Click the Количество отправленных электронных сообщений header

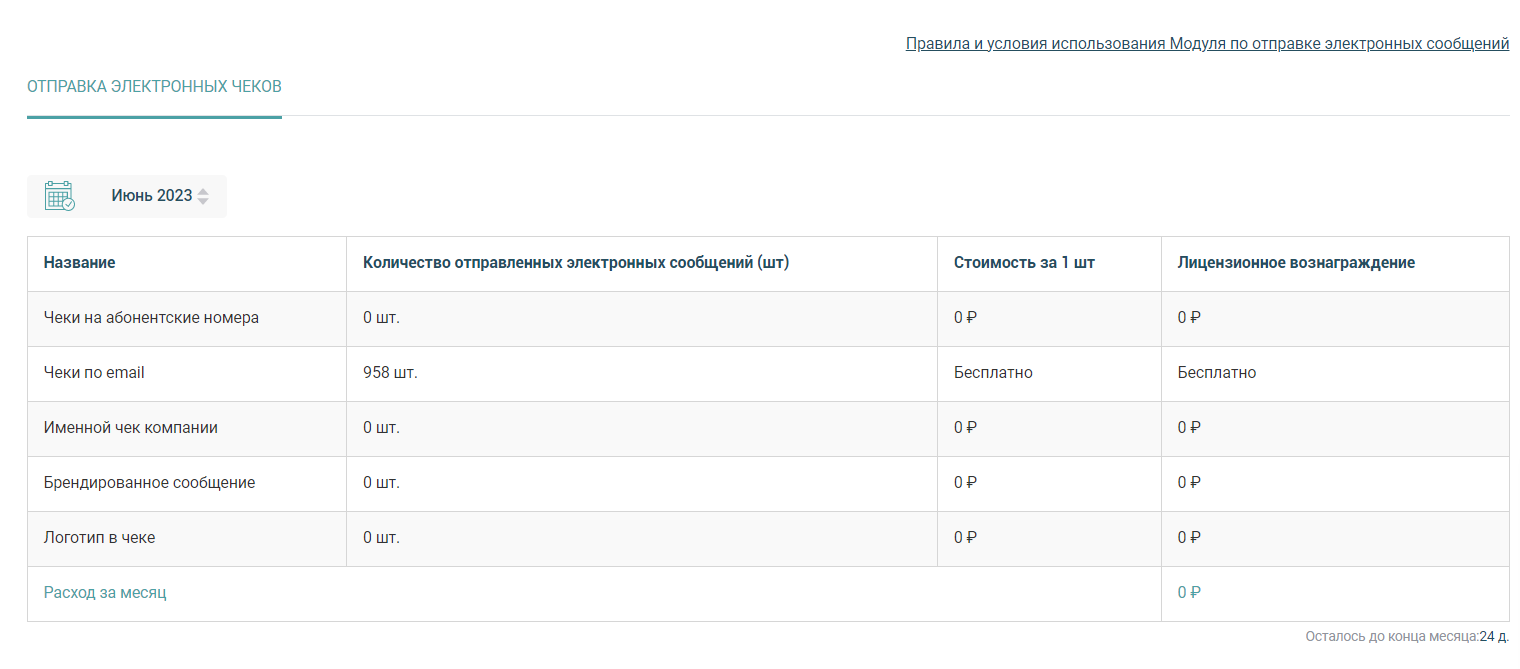coord(576,263)
